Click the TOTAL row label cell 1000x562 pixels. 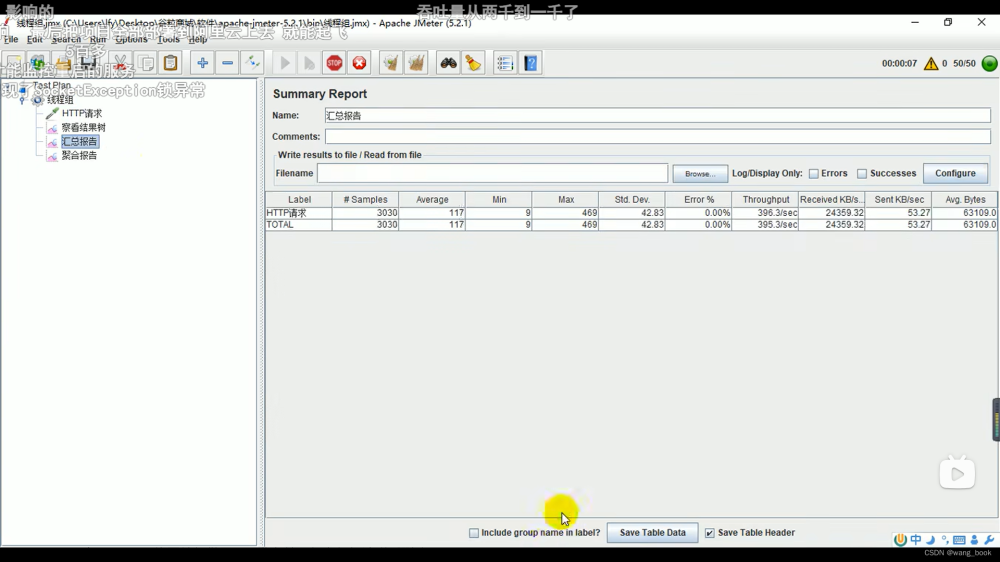298,225
